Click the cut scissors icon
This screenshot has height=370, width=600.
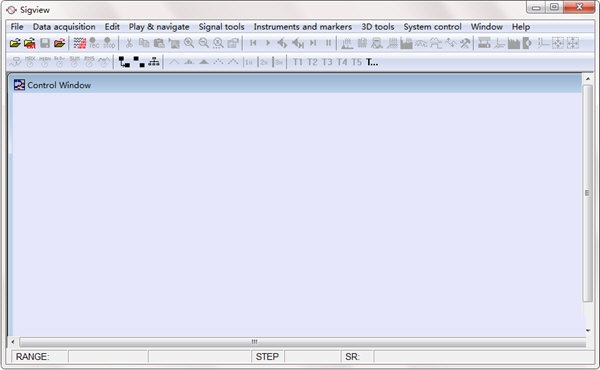(129, 43)
